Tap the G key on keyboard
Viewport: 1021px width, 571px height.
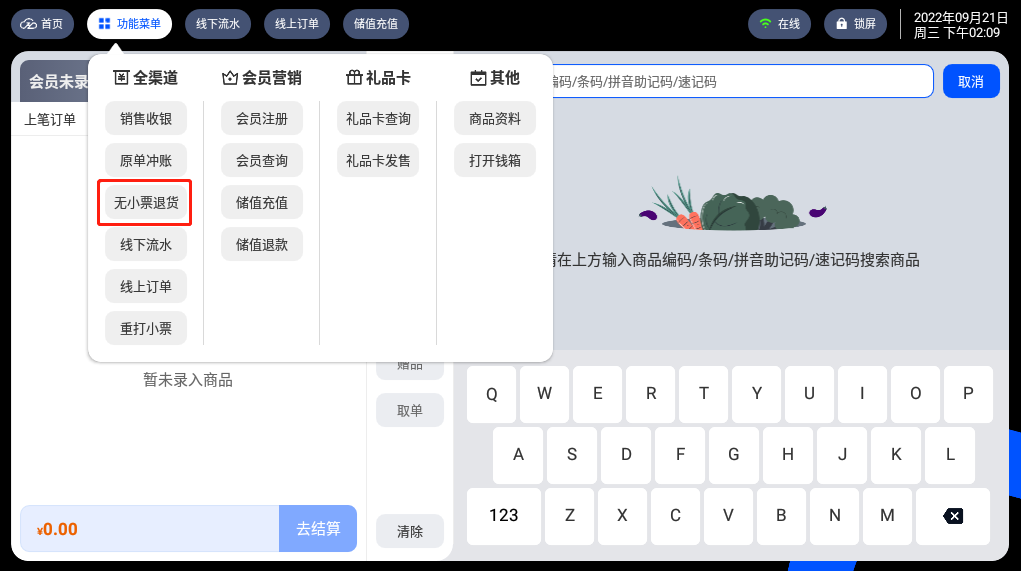(734, 455)
